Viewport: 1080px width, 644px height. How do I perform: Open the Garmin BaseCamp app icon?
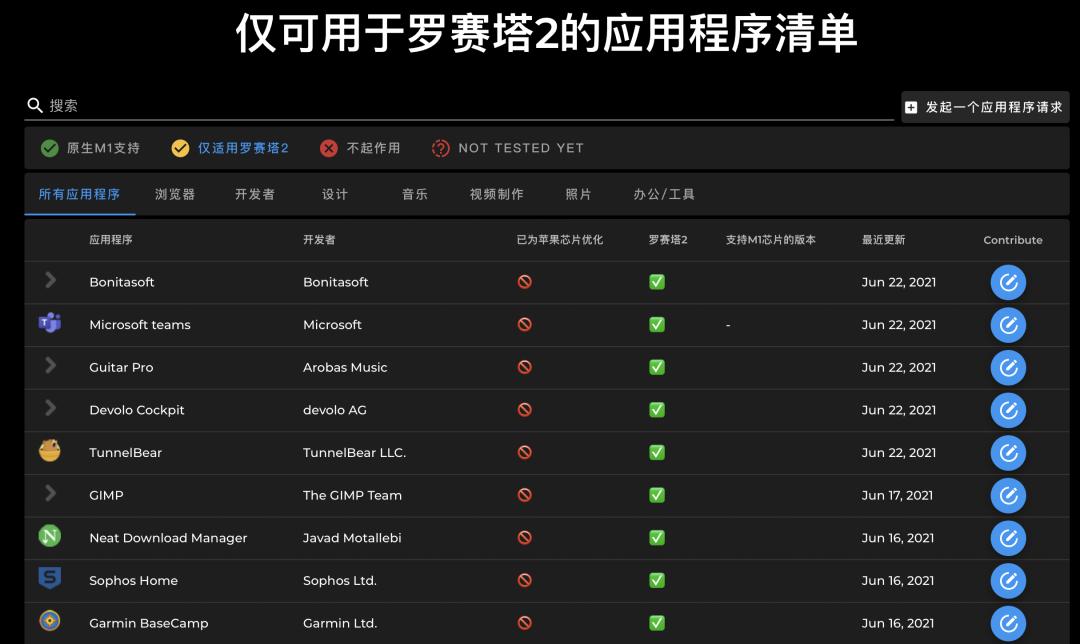click(50, 623)
